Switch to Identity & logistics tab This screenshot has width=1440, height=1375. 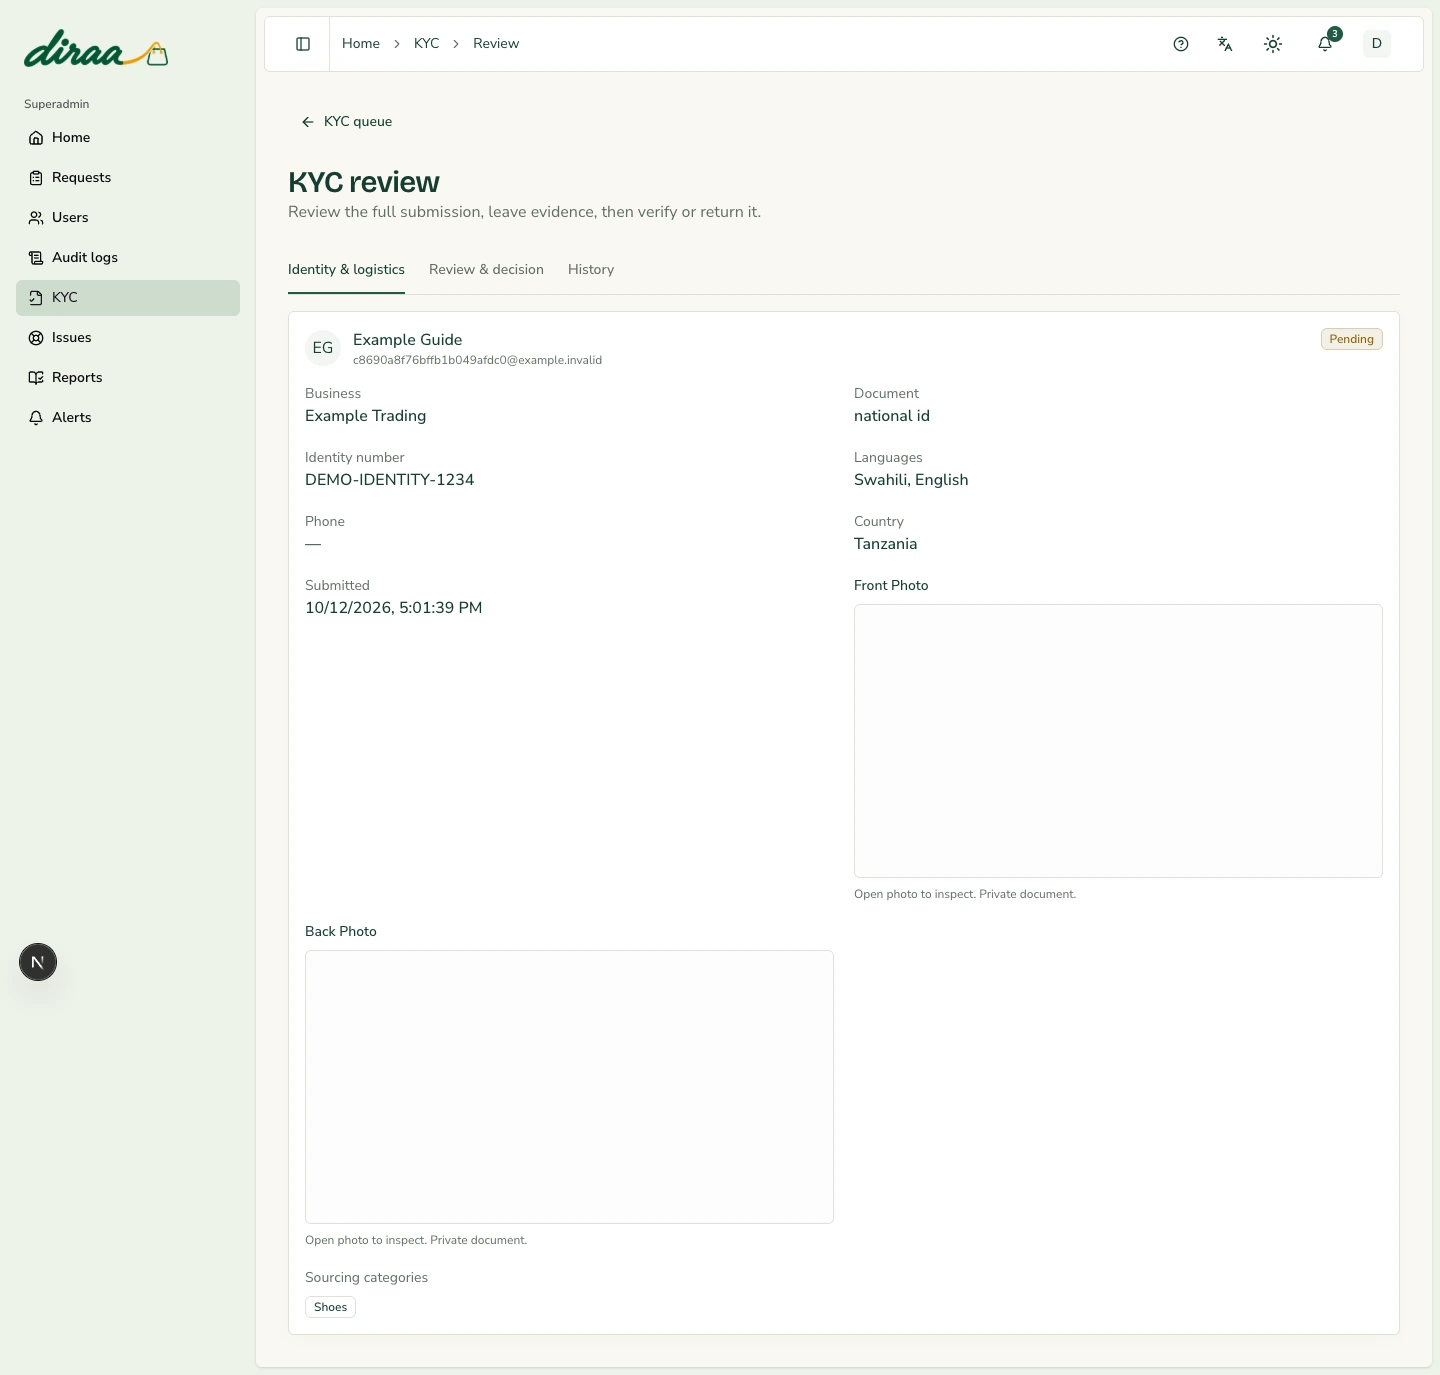(x=346, y=270)
